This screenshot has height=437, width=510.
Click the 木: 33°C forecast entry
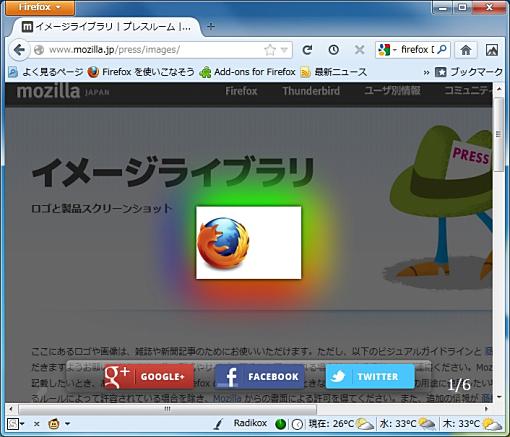click(x=472, y=424)
